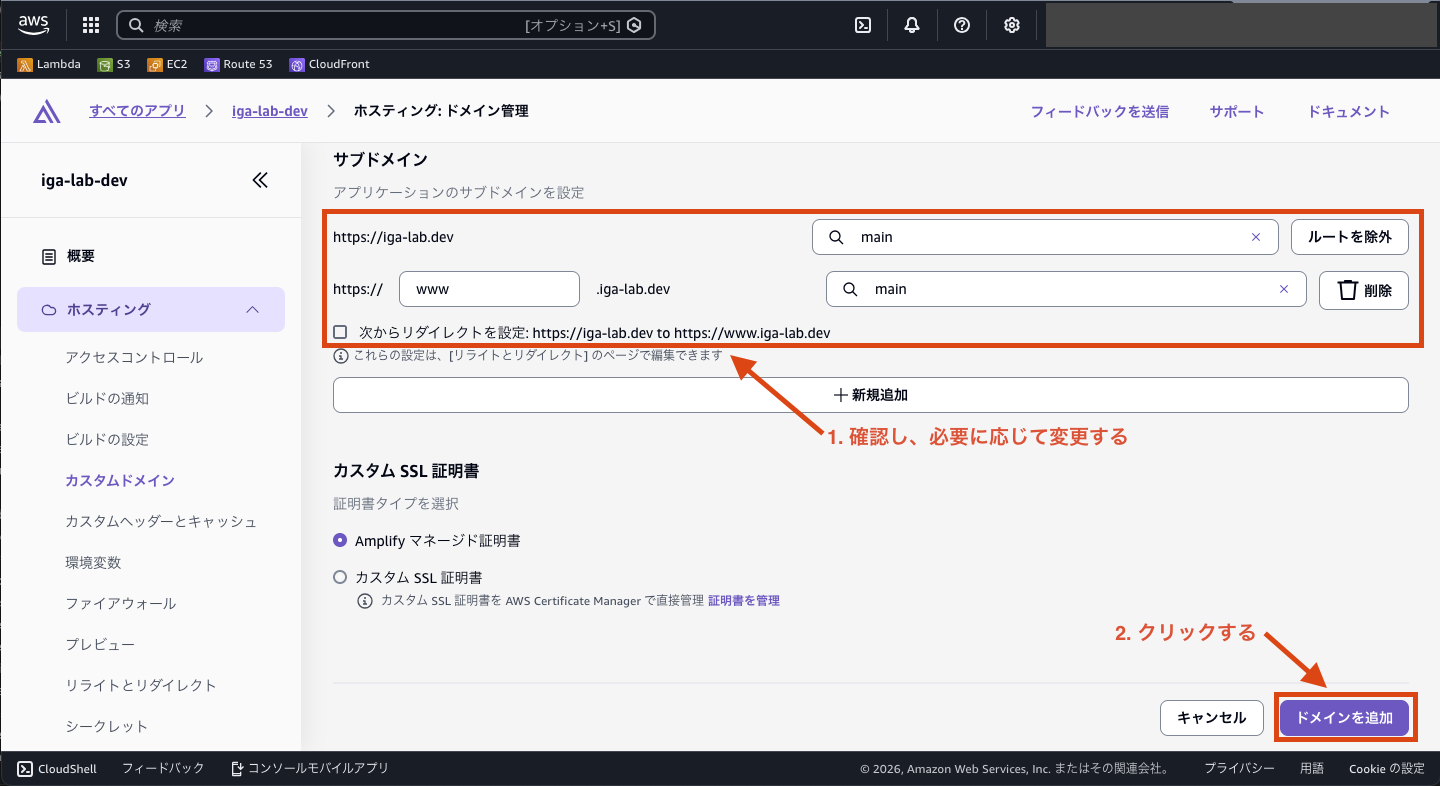Go to アクセスコントロール in sidebar
The image size is (1440, 786).
click(x=134, y=357)
